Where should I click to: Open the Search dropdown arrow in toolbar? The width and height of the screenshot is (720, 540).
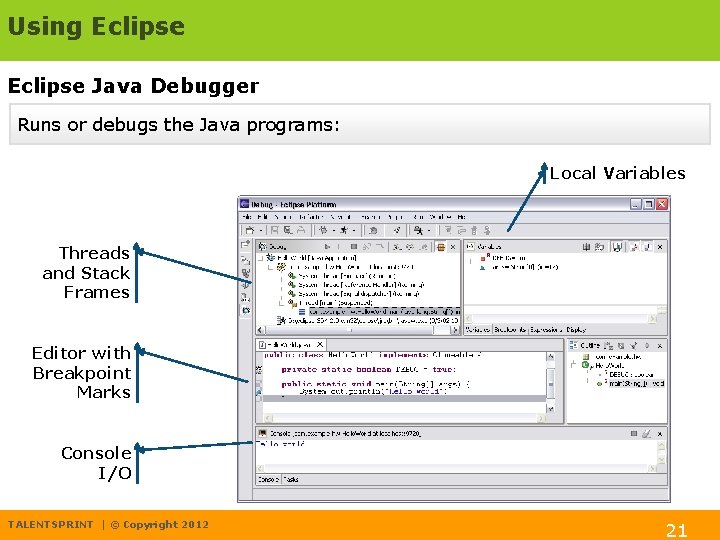(x=429, y=231)
